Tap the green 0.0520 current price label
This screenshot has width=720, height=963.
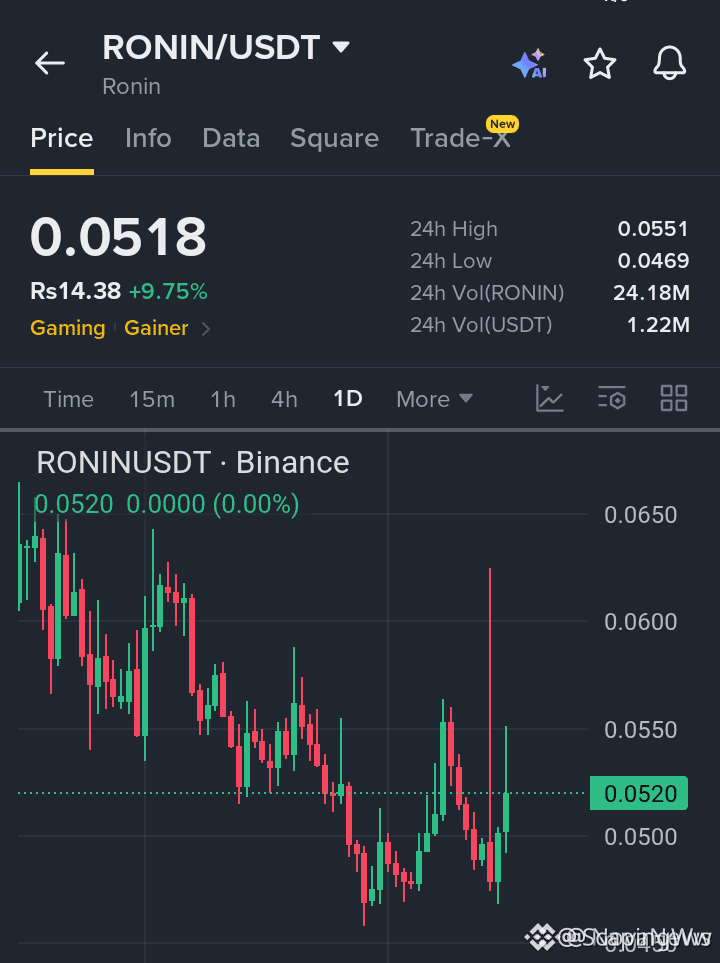(x=639, y=793)
